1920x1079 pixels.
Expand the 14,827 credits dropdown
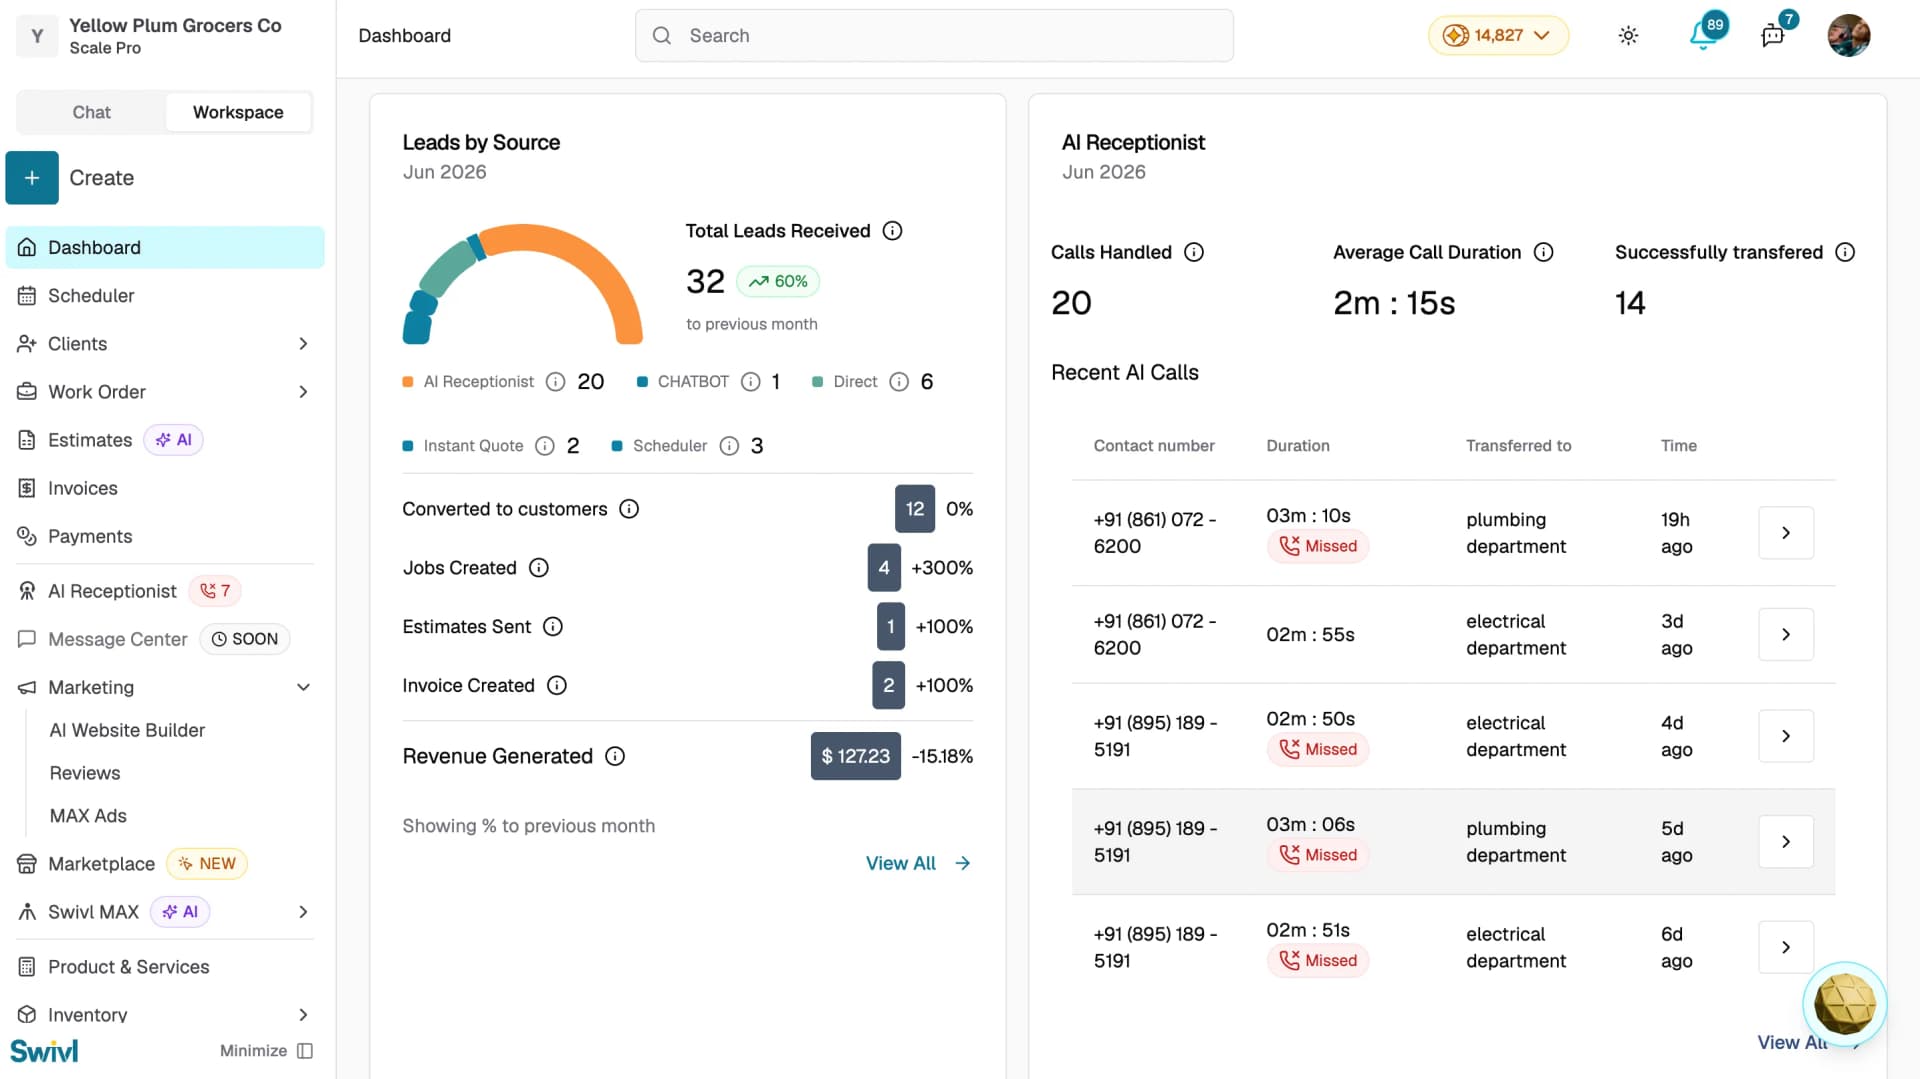[x=1498, y=36]
